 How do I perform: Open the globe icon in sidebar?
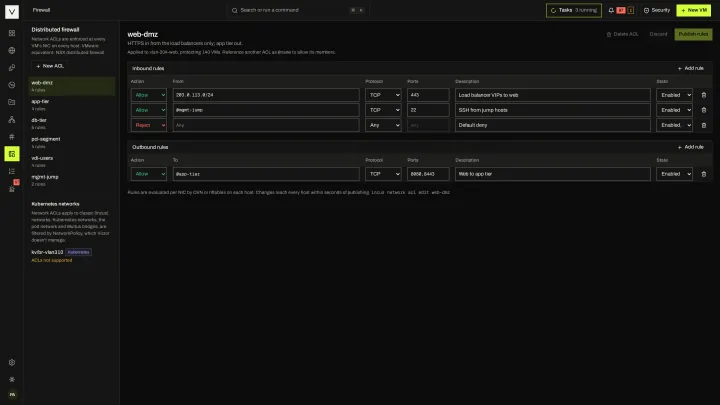(x=12, y=51)
